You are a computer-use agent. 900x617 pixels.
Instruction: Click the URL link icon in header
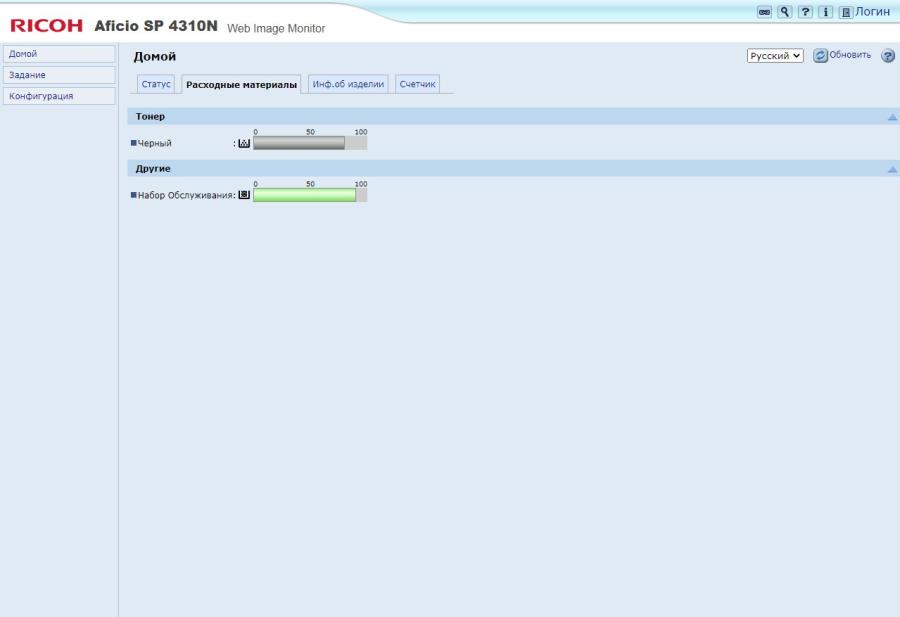click(764, 12)
